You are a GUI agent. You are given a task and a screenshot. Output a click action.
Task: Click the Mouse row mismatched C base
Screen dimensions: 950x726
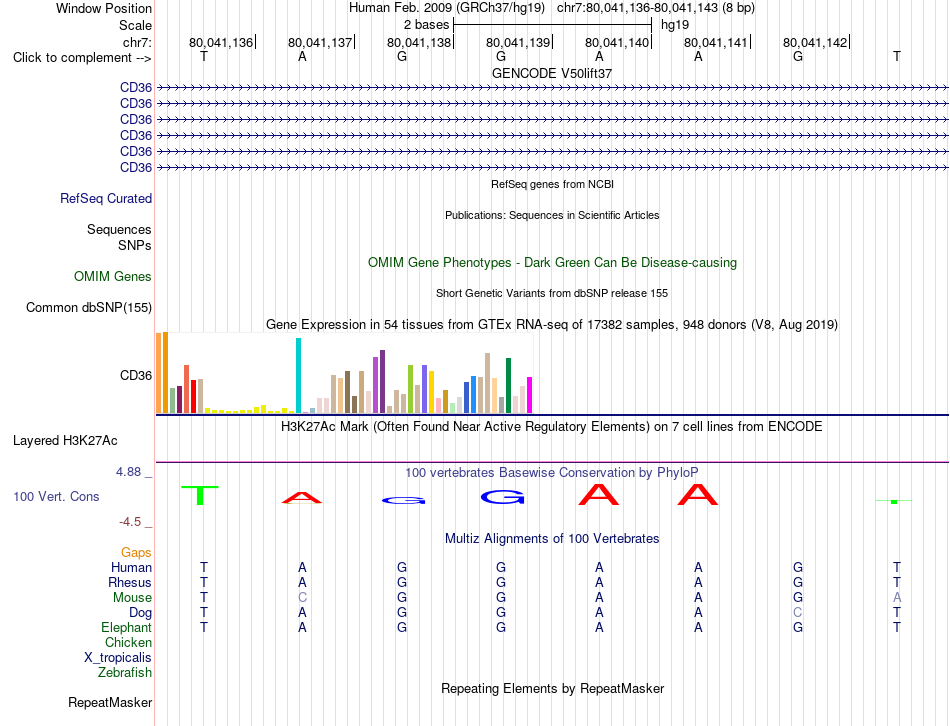click(302, 598)
